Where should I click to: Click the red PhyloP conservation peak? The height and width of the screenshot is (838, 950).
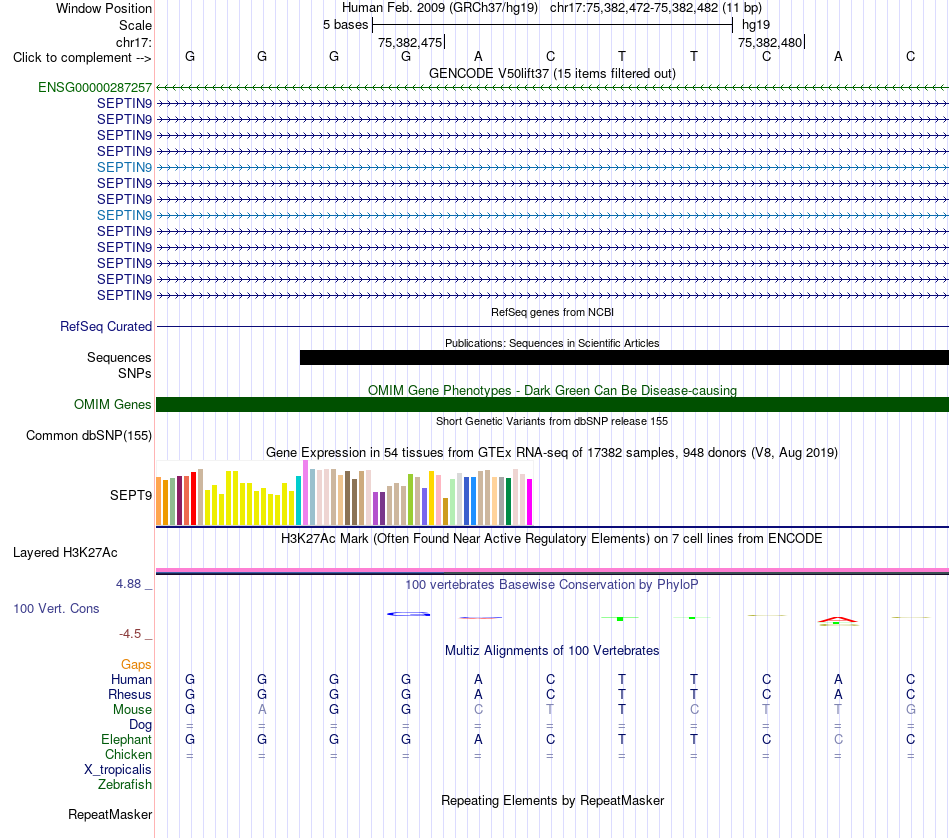click(x=837, y=620)
